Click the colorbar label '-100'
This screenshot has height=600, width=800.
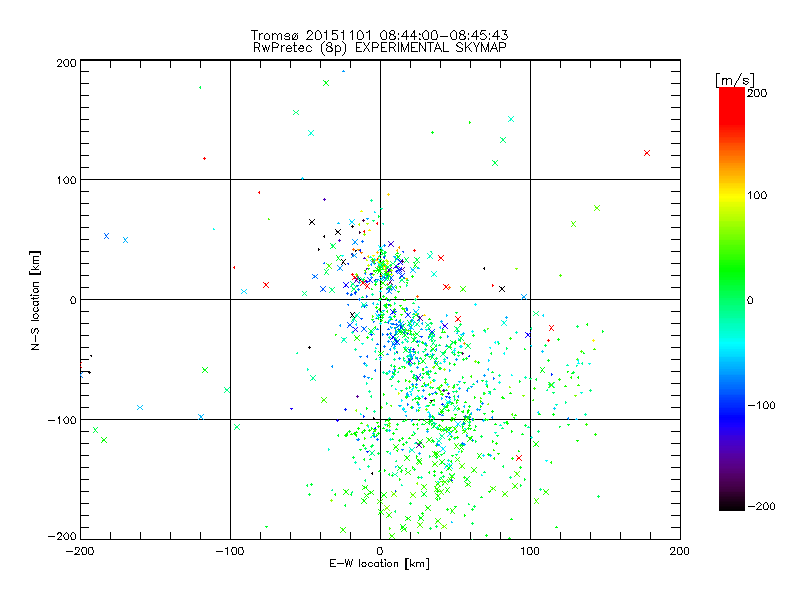tap(761, 405)
